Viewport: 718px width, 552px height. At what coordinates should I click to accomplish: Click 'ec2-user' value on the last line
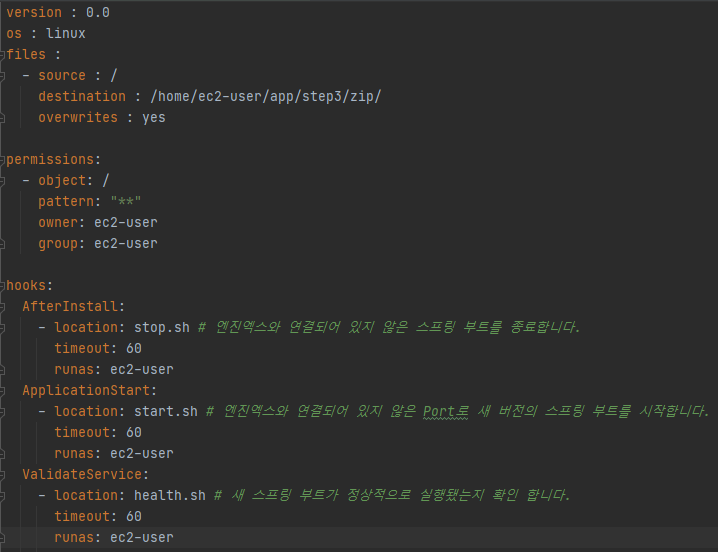(x=141, y=538)
